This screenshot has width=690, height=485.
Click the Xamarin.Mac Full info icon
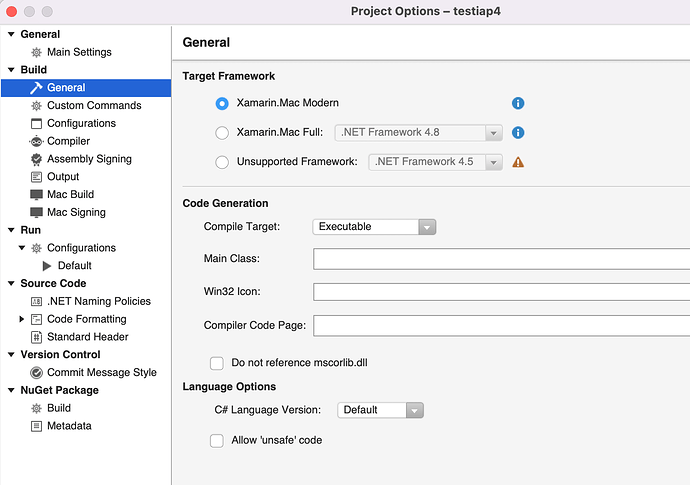coord(518,132)
